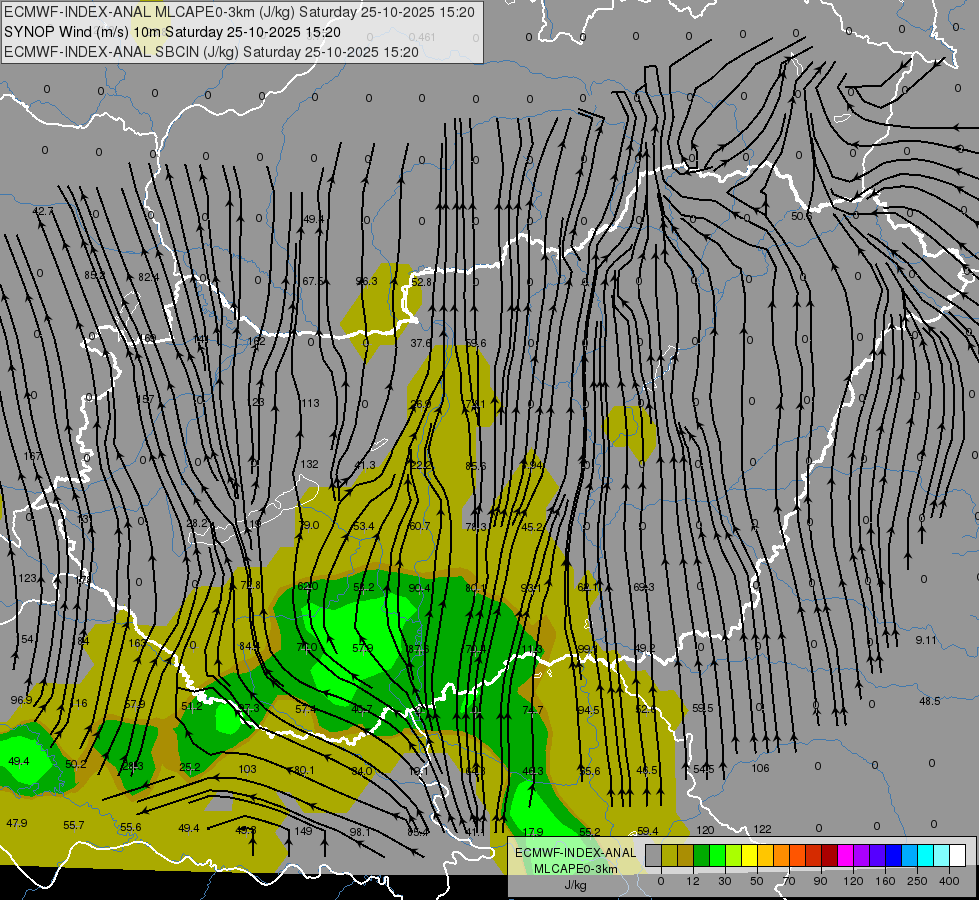
Task: Click the map value 46.5
Action: click(646, 770)
